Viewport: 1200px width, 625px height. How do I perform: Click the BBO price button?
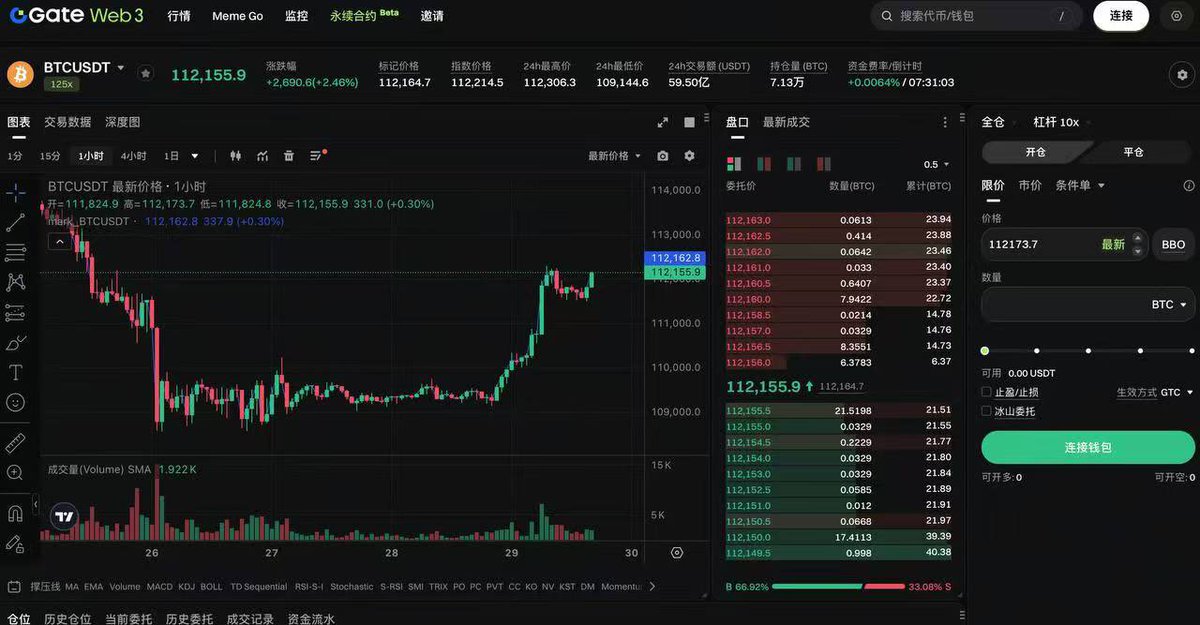pyautogui.click(x=1174, y=244)
